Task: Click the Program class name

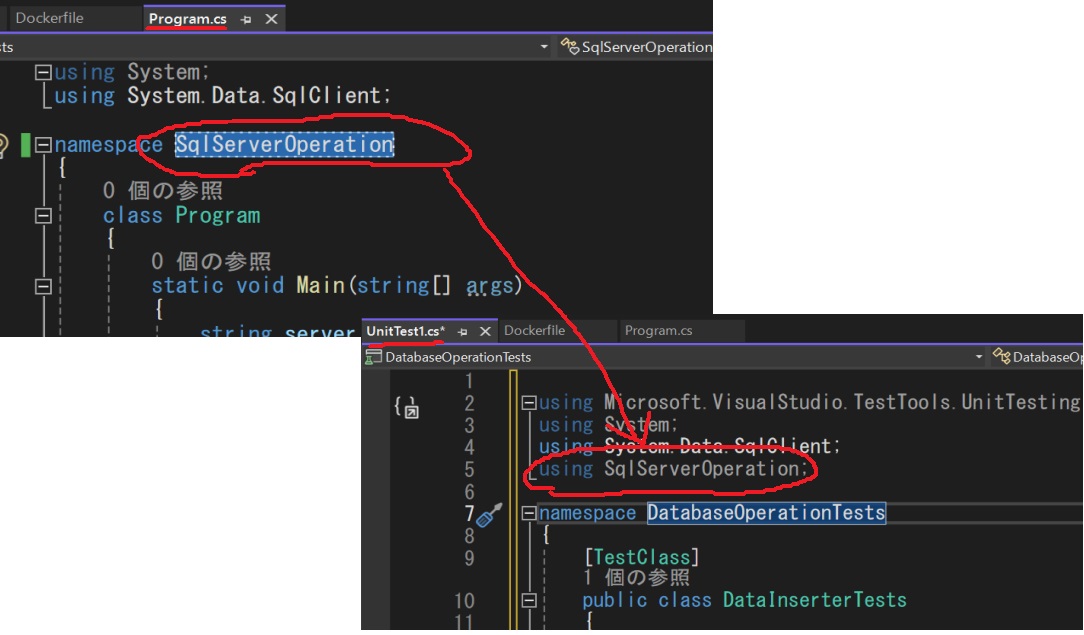Action: coord(218,215)
